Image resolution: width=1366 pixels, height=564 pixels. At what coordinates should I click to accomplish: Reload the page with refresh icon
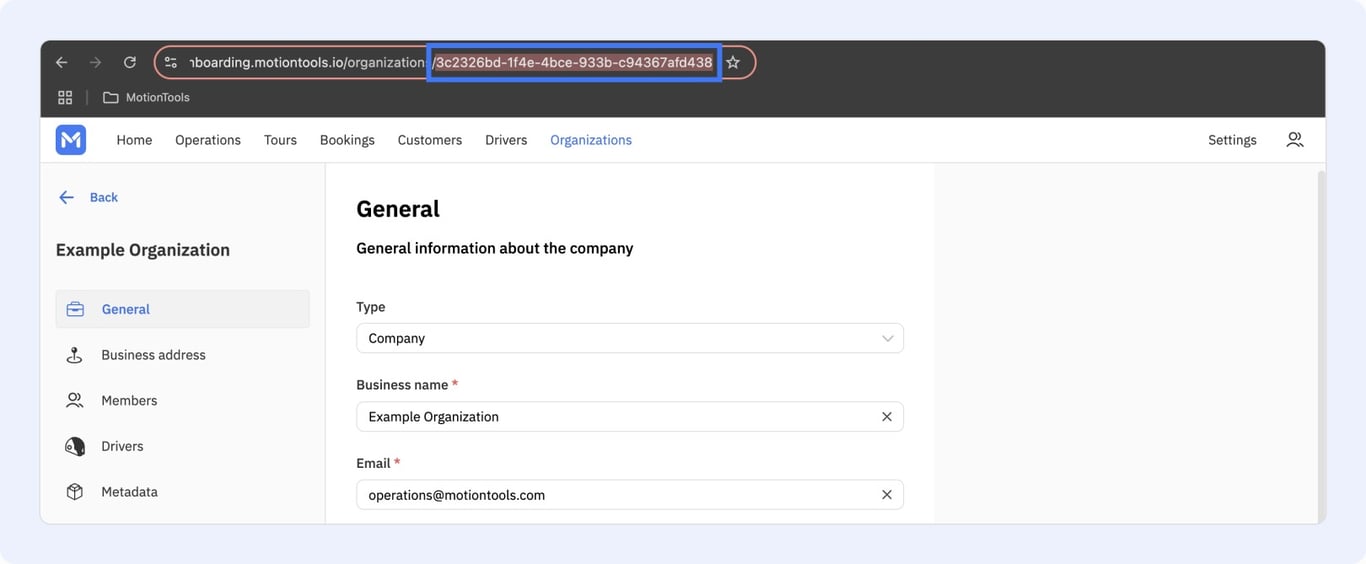129,62
